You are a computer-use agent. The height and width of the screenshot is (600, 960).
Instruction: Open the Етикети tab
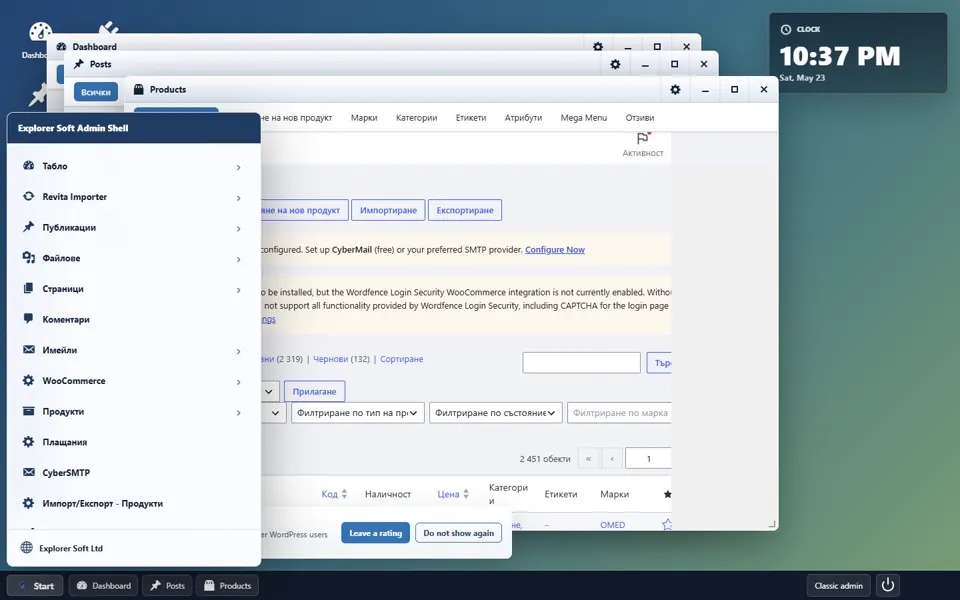[471, 118]
